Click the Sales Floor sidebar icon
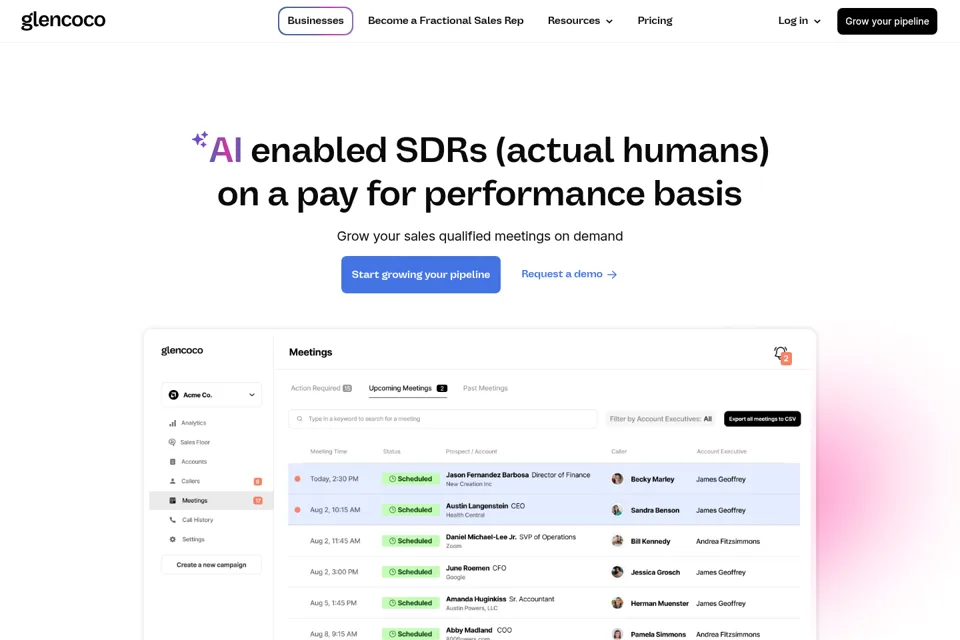This screenshot has width=960, height=640. pos(172,442)
